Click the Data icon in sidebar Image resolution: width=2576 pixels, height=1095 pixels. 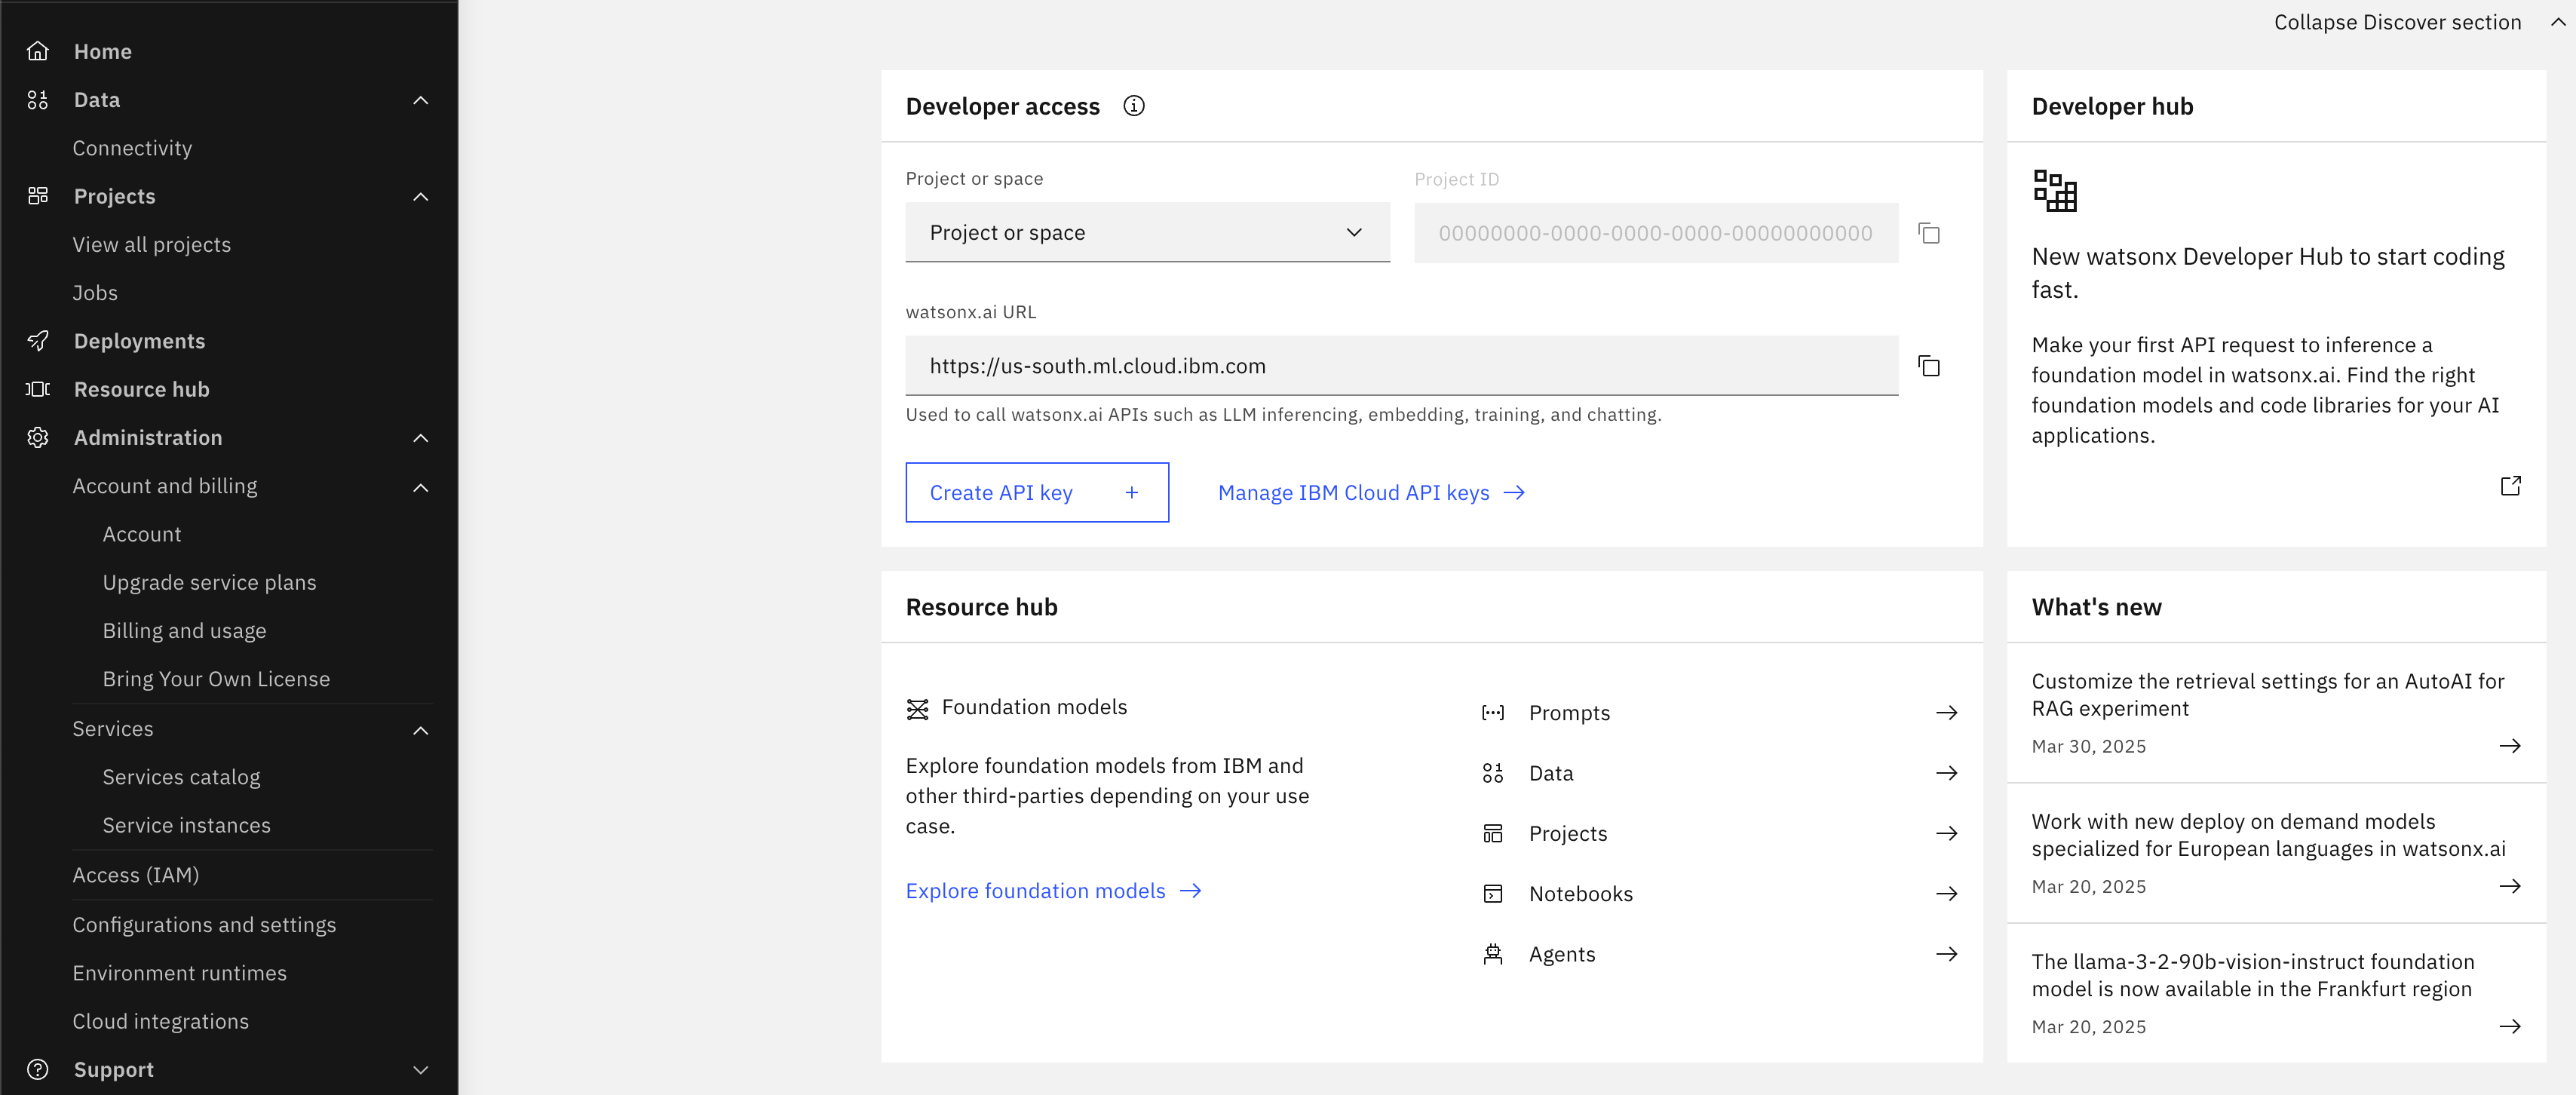[x=38, y=100]
